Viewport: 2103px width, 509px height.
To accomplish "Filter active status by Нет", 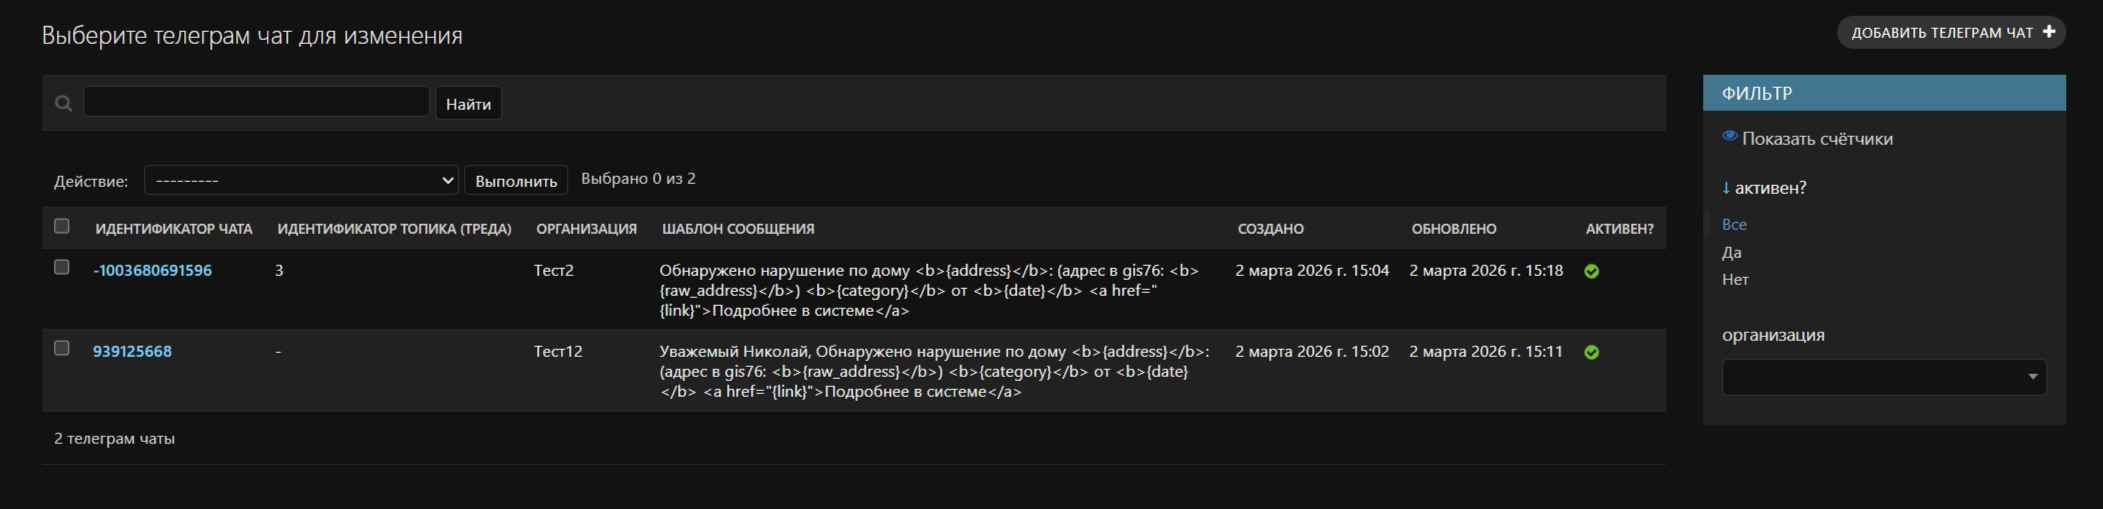I will 1735,279.
